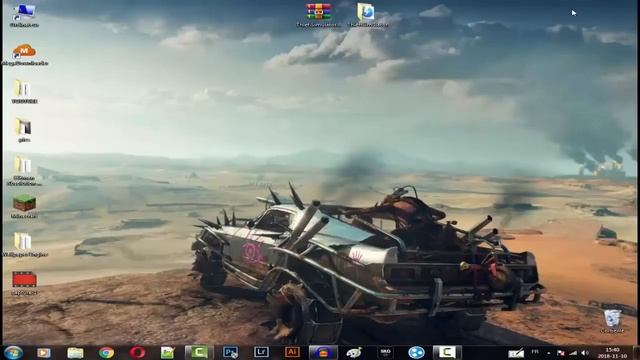
Task: Click the Show Desktop strip beside the clock
Action: click(x=636, y=353)
